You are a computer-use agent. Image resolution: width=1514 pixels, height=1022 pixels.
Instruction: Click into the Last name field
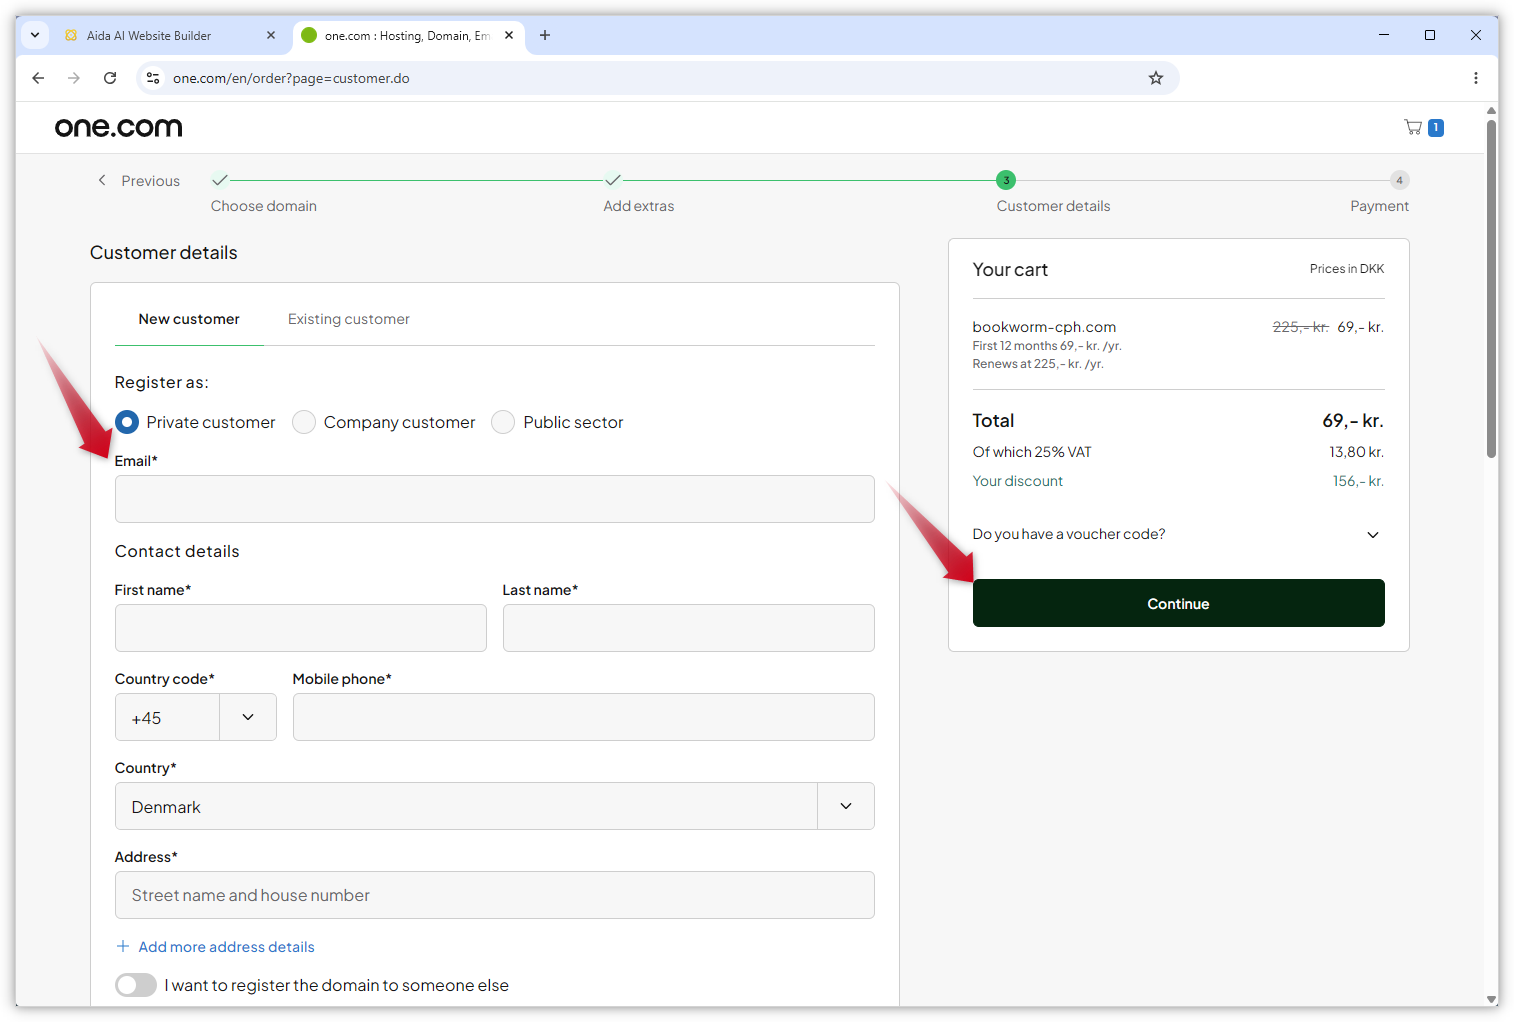pos(689,628)
